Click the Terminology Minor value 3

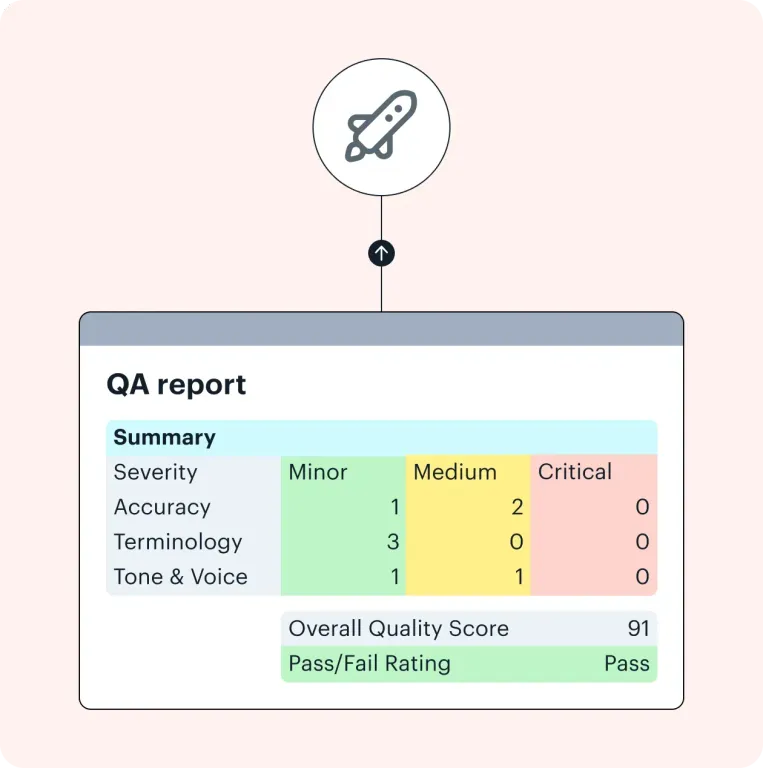point(393,542)
